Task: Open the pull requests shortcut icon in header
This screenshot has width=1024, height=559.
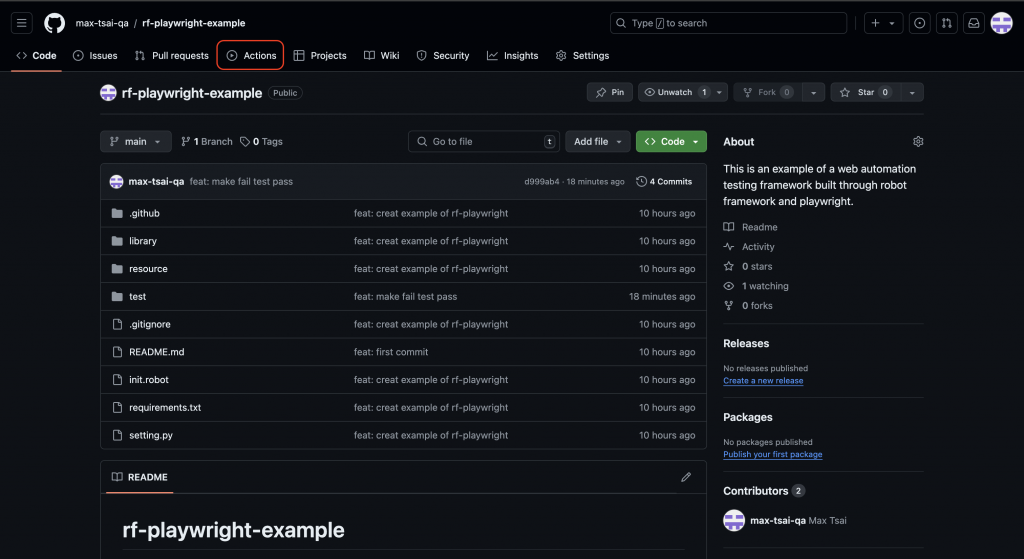Action: (946, 23)
